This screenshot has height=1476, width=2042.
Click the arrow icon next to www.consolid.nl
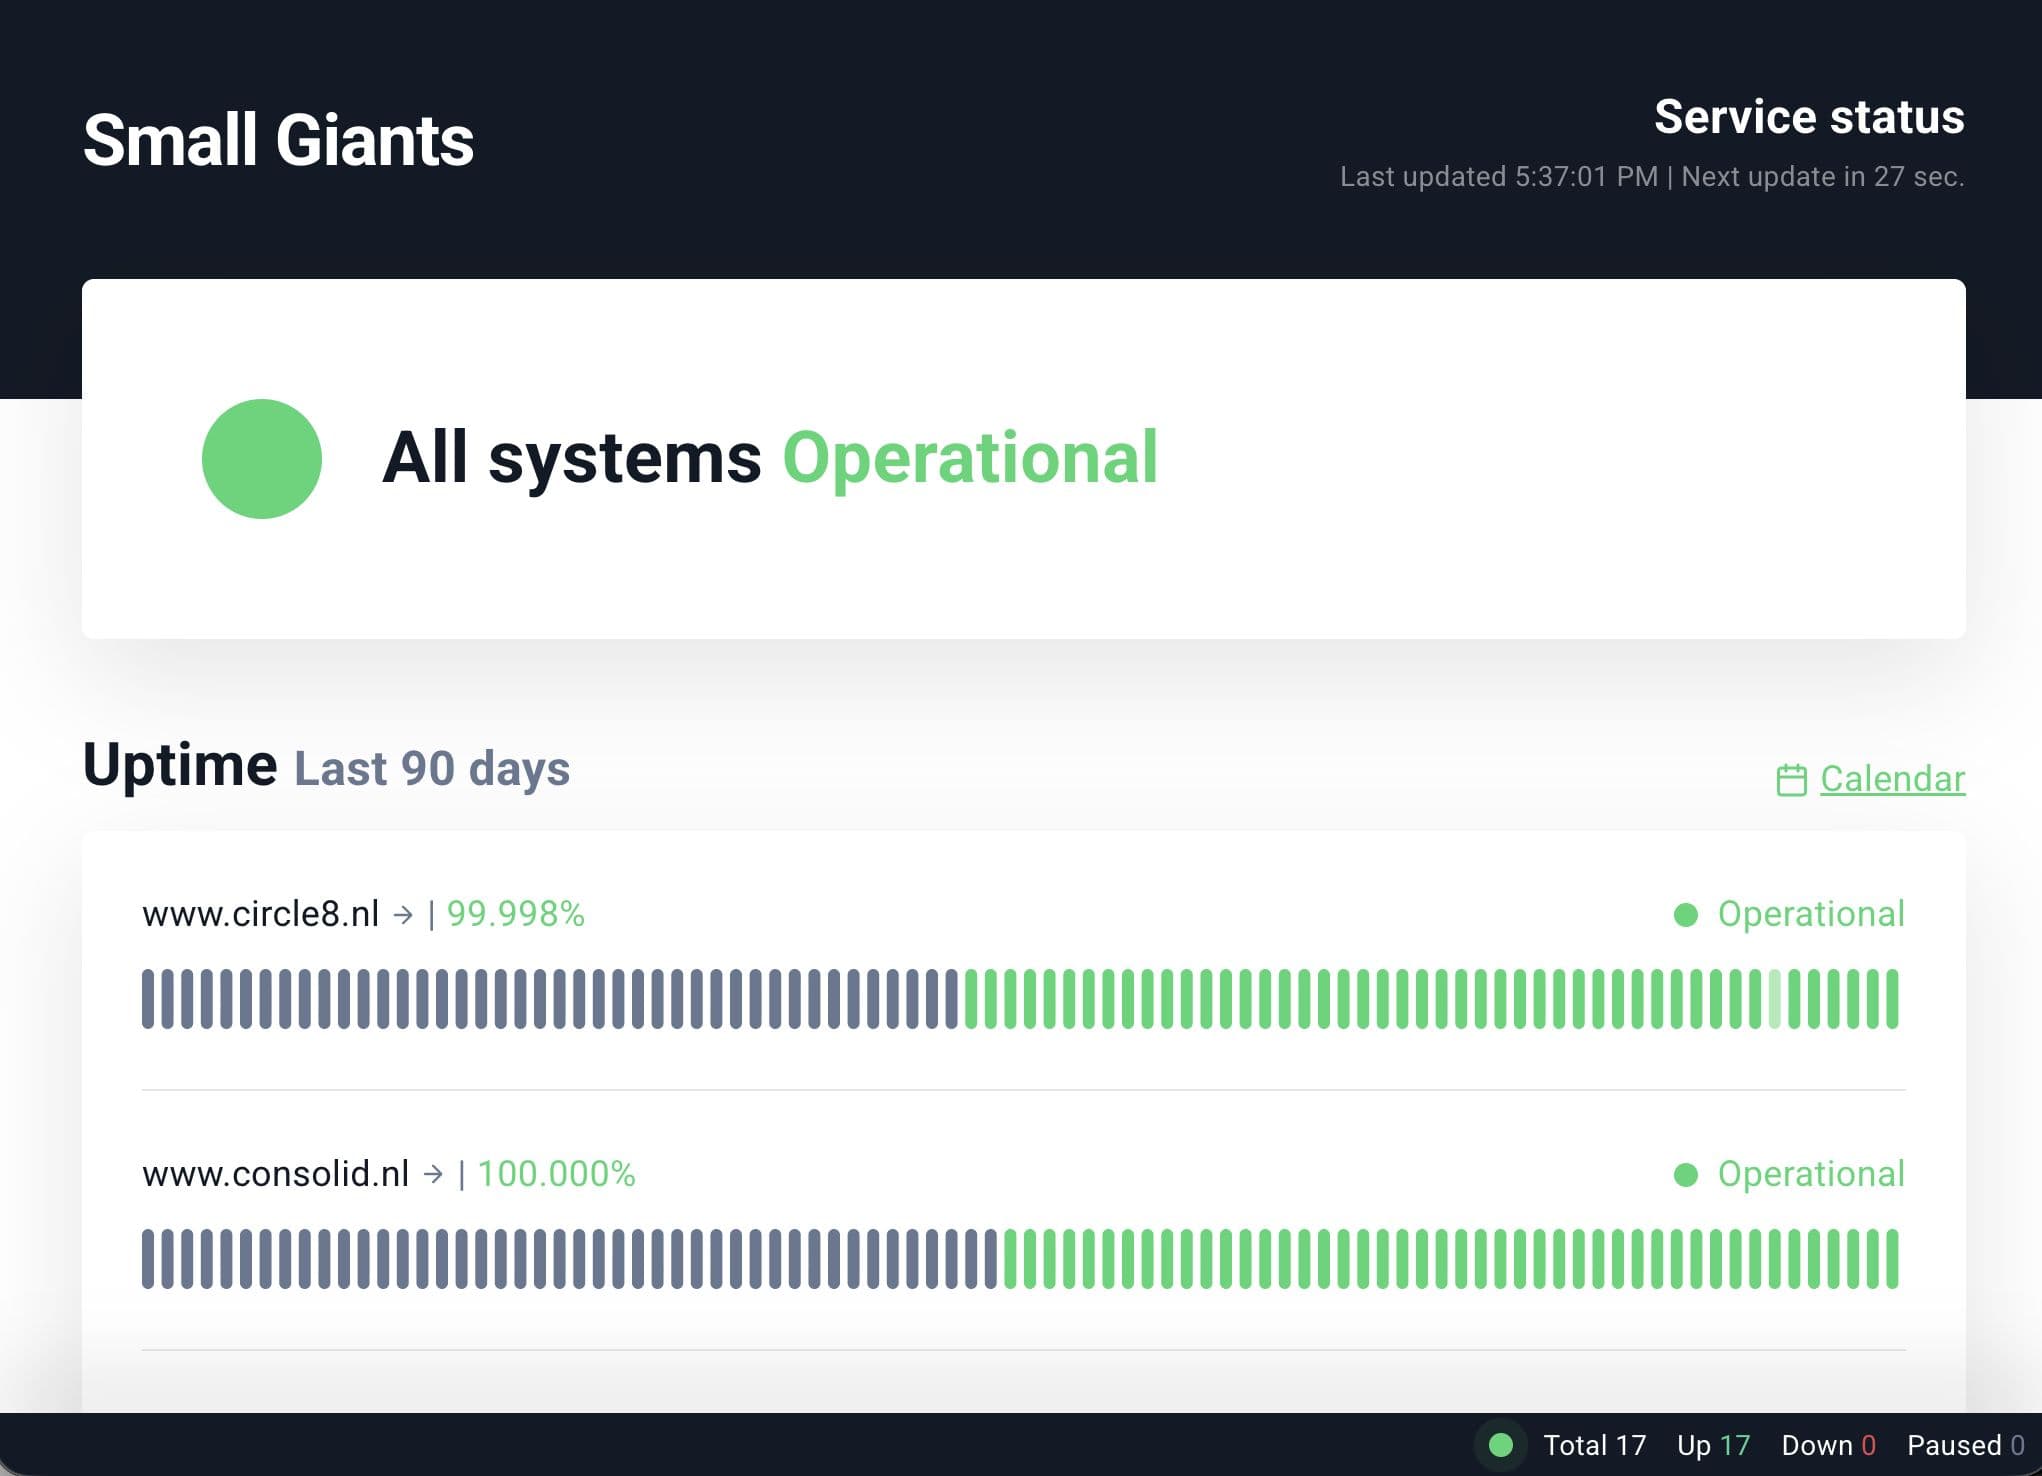433,1174
